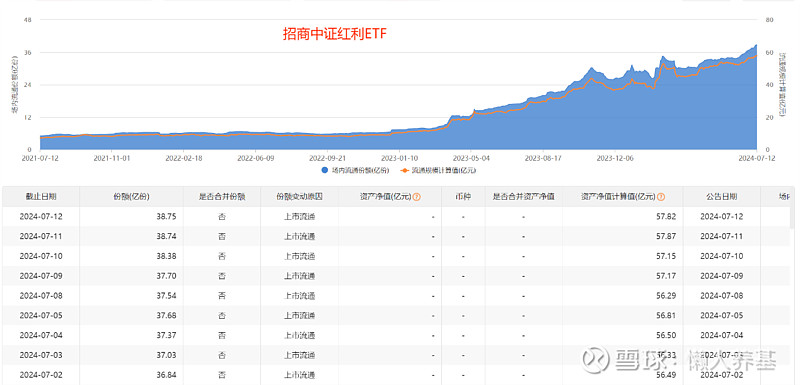Select 截止日期 cell 2024-07-04
800x385 pixels.
(41, 335)
